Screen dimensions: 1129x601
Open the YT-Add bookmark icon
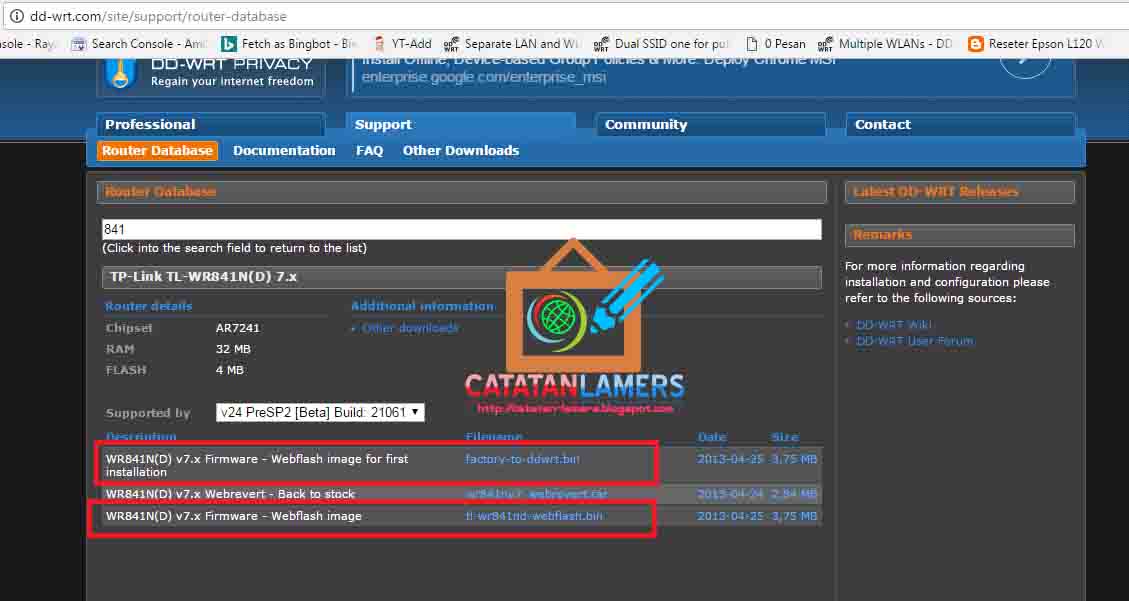(x=379, y=44)
